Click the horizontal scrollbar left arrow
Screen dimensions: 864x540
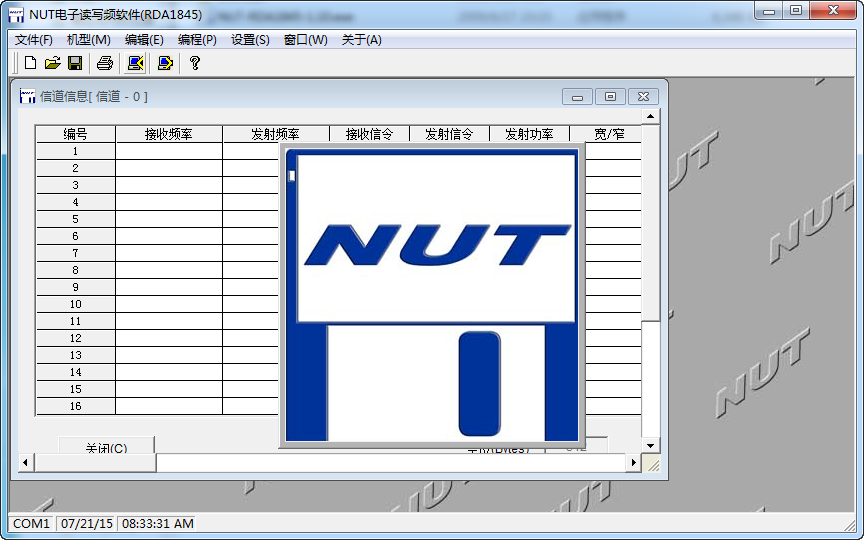[x=25, y=463]
